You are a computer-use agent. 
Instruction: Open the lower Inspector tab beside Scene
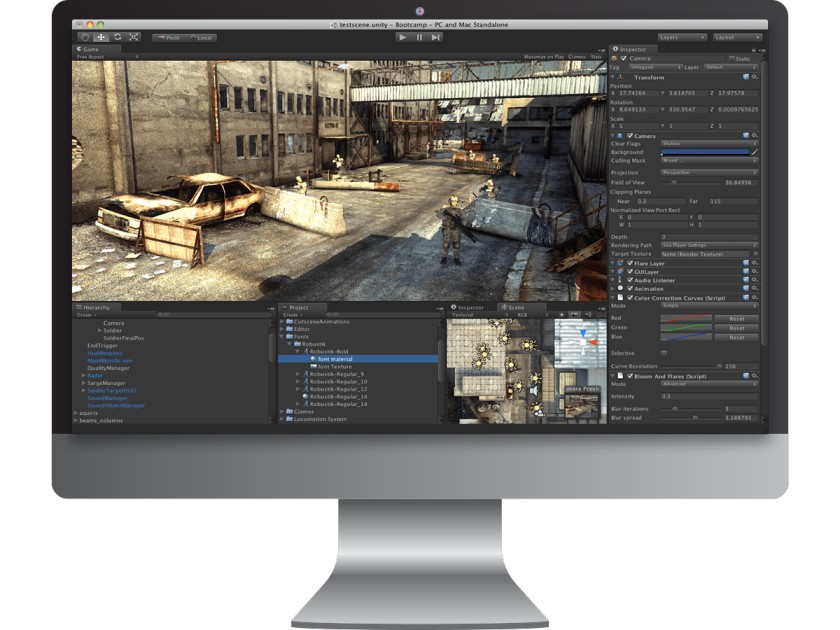click(x=468, y=308)
